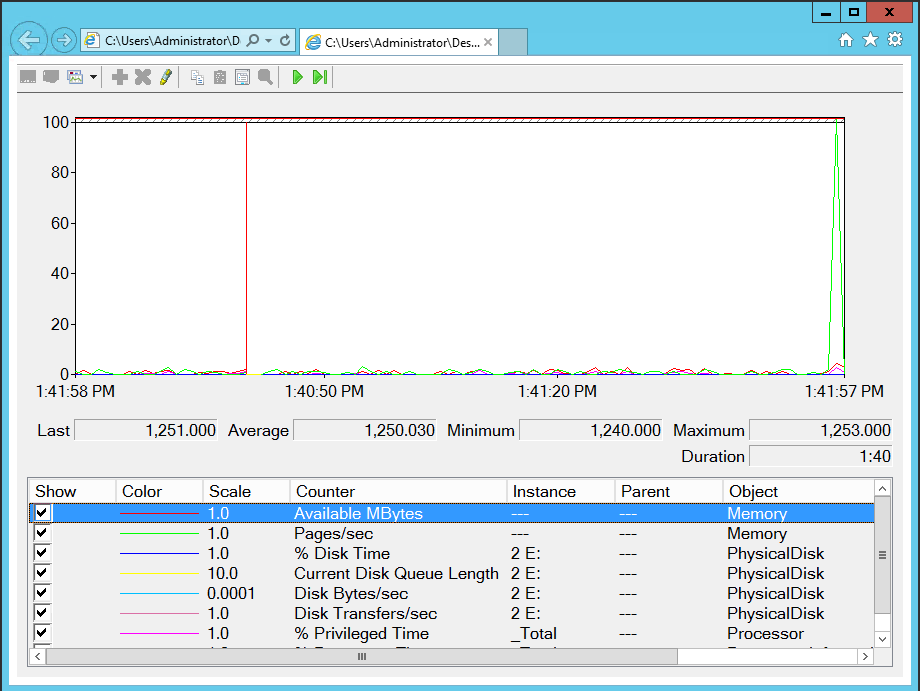Go back with the browser Back arrow
Viewport: 920px width, 691px height.
29,40
